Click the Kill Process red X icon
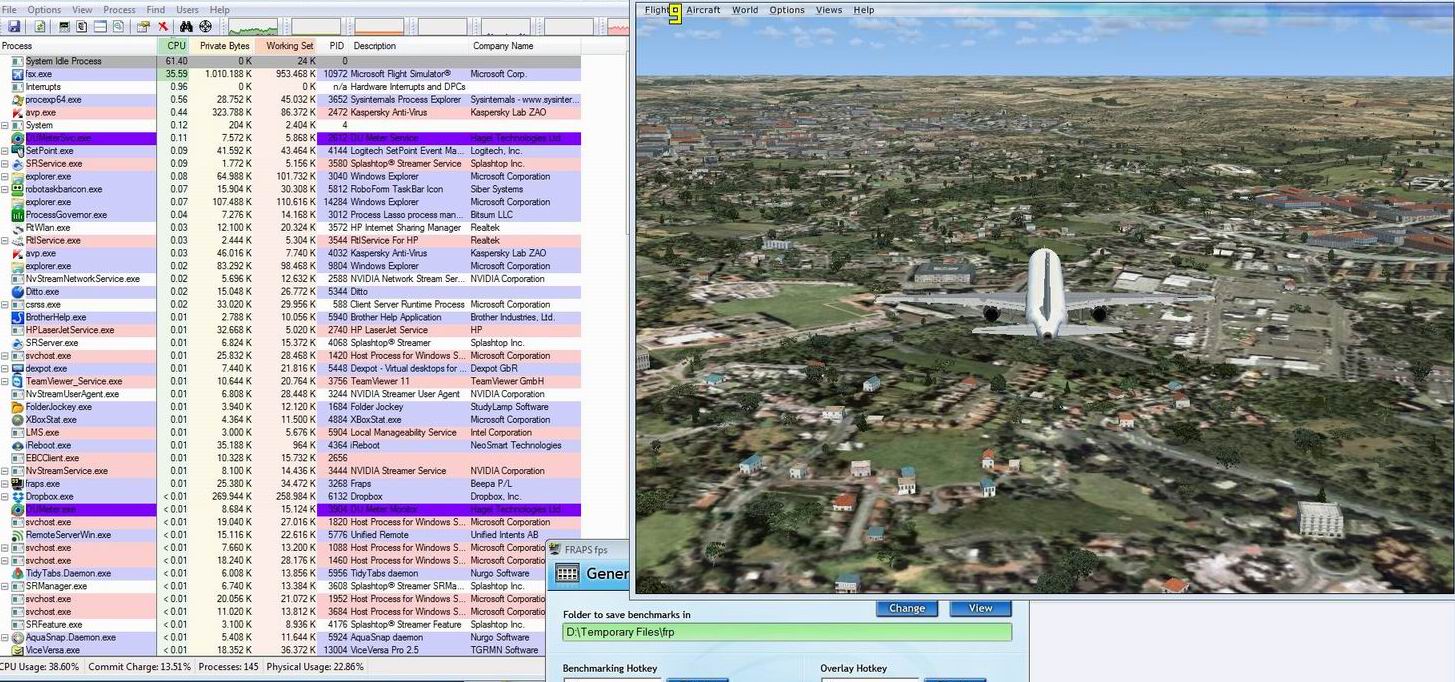The height and width of the screenshot is (682, 1455). pos(163,26)
